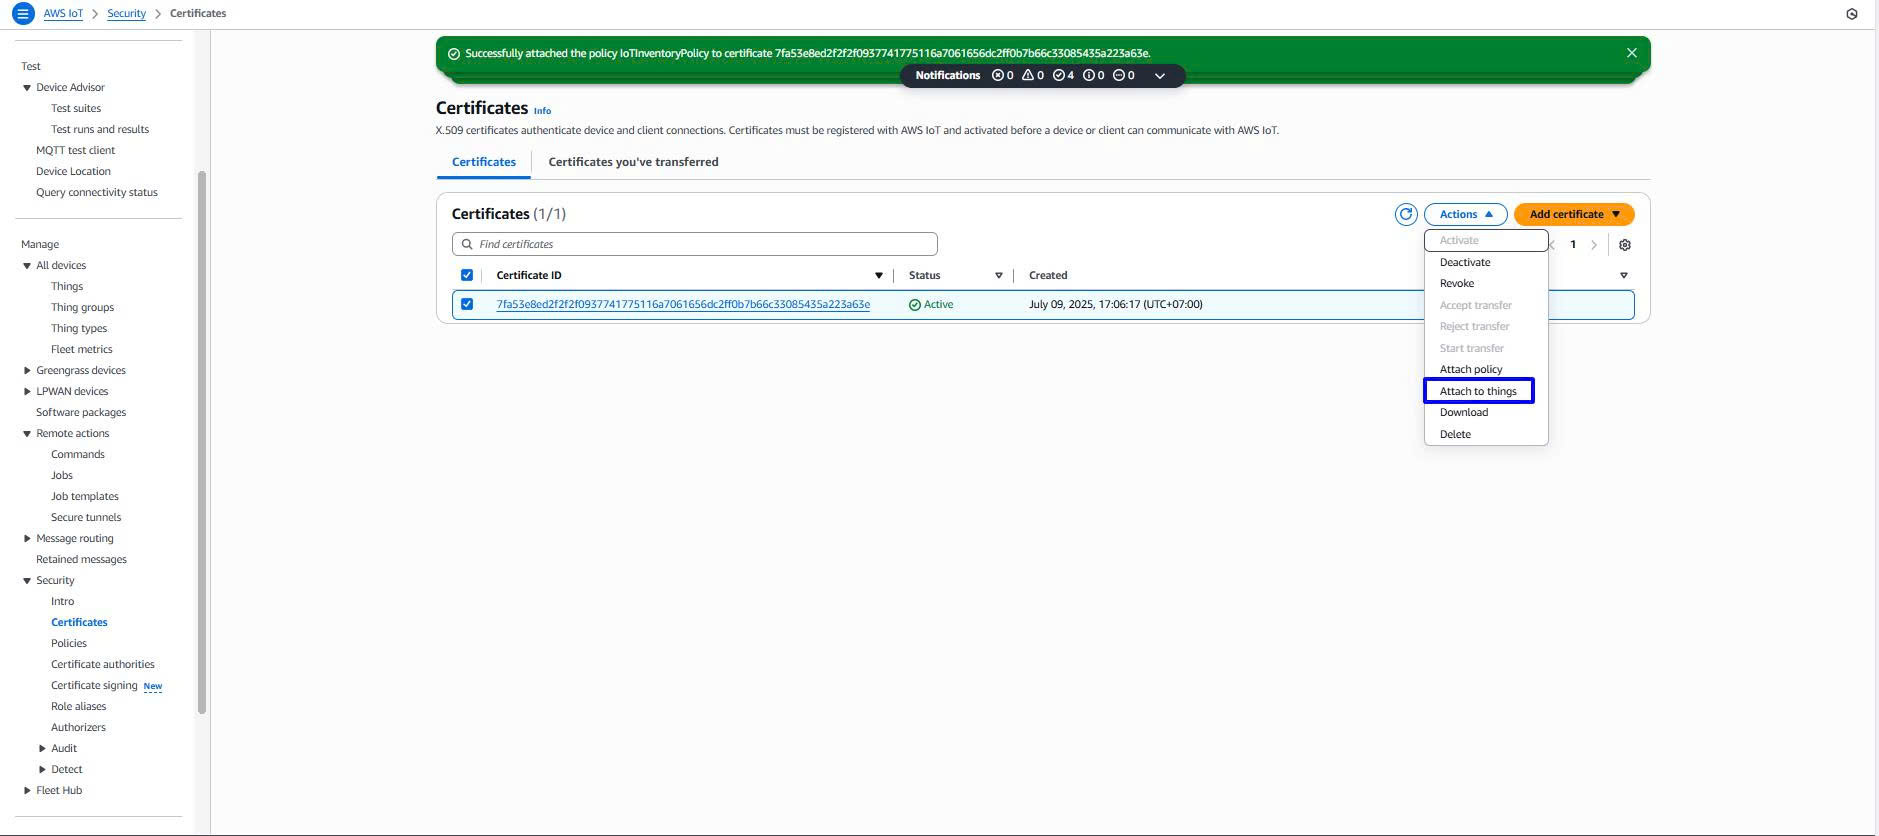
Task: Click the Certificate ID sort arrow
Action: click(x=878, y=275)
